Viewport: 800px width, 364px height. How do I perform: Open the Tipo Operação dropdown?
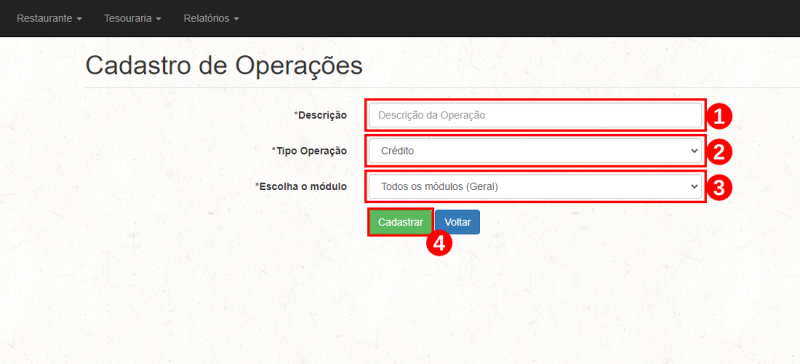click(x=535, y=151)
